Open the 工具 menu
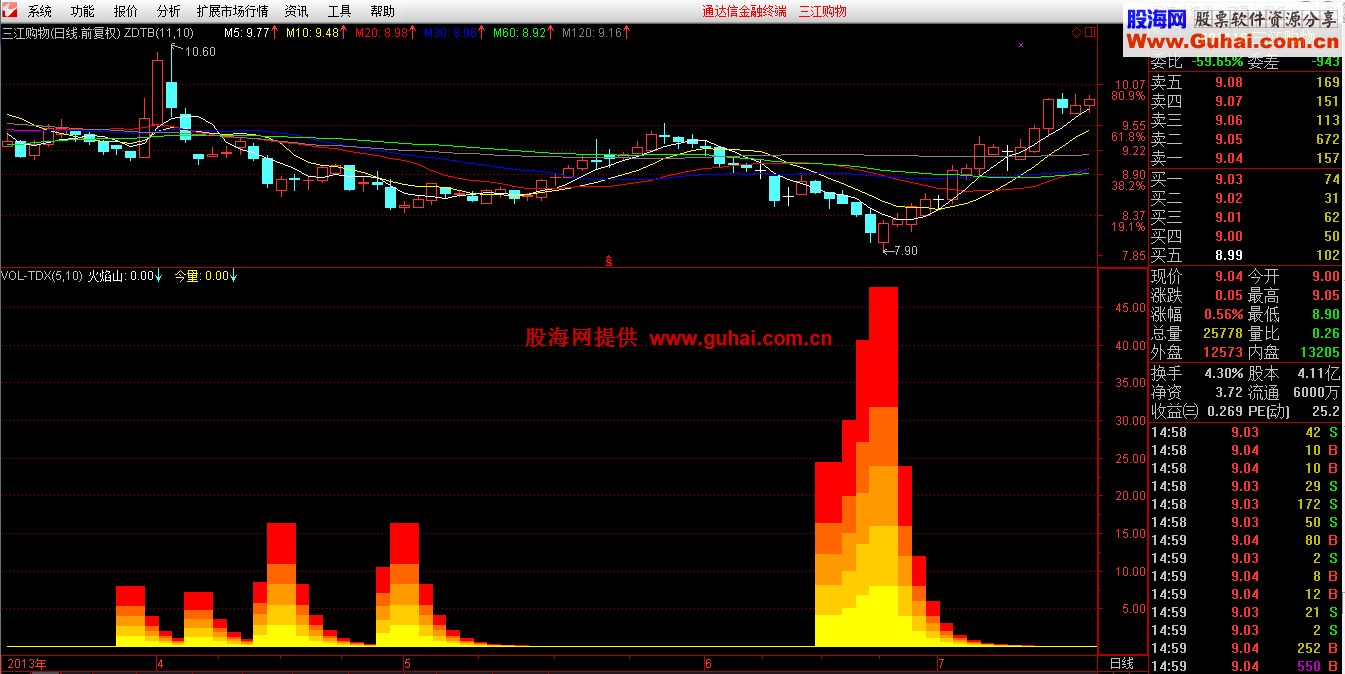Screen dimensions: 1345x674 point(340,11)
